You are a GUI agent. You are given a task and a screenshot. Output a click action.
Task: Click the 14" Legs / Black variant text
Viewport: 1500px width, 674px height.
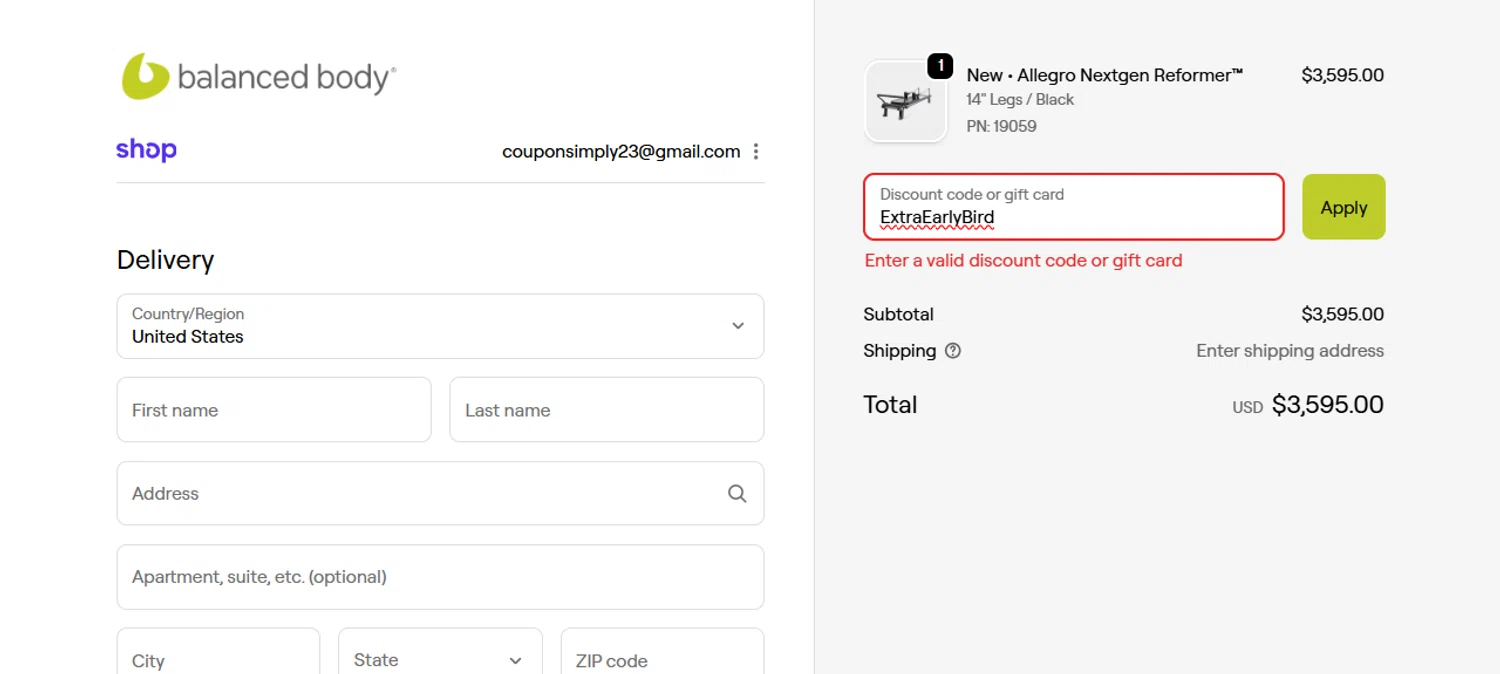pyautogui.click(x=1020, y=99)
